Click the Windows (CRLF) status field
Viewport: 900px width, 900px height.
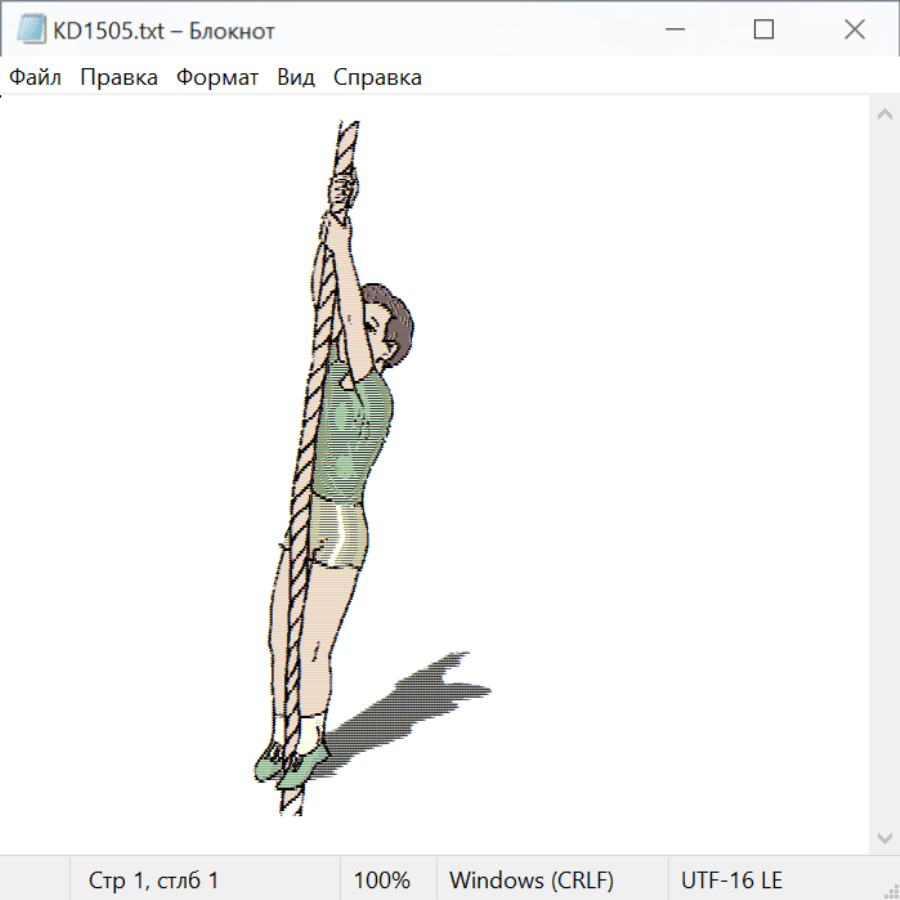coord(531,880)
